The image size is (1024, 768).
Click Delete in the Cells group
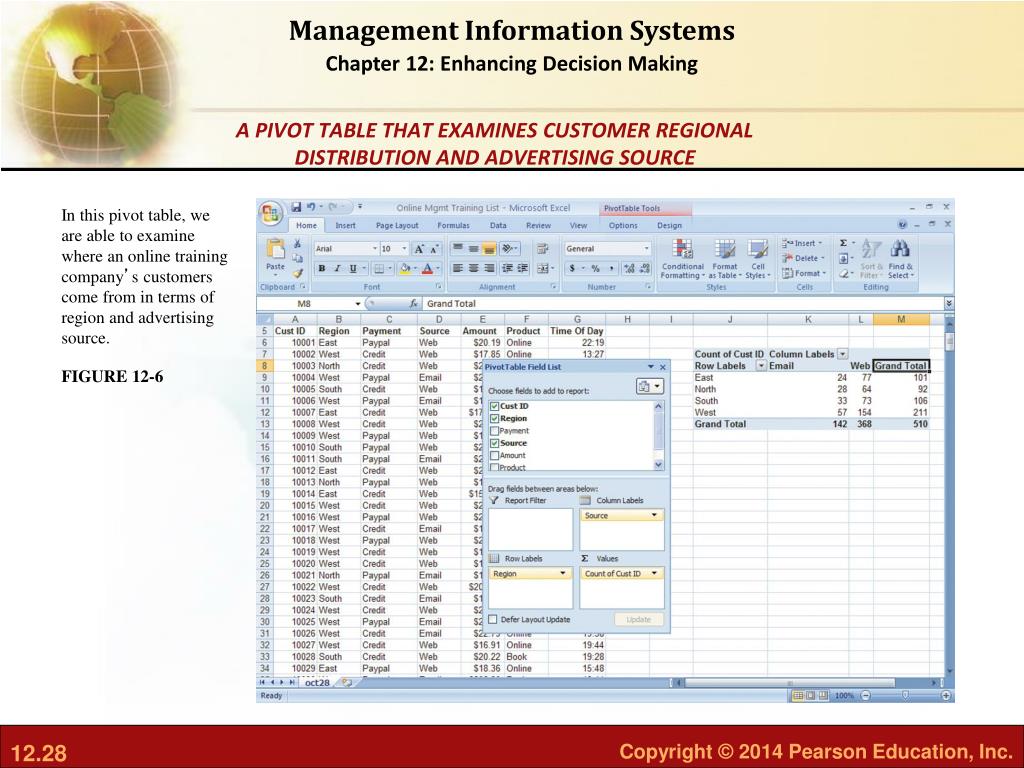pyautogui.click(x=803, y=258)
